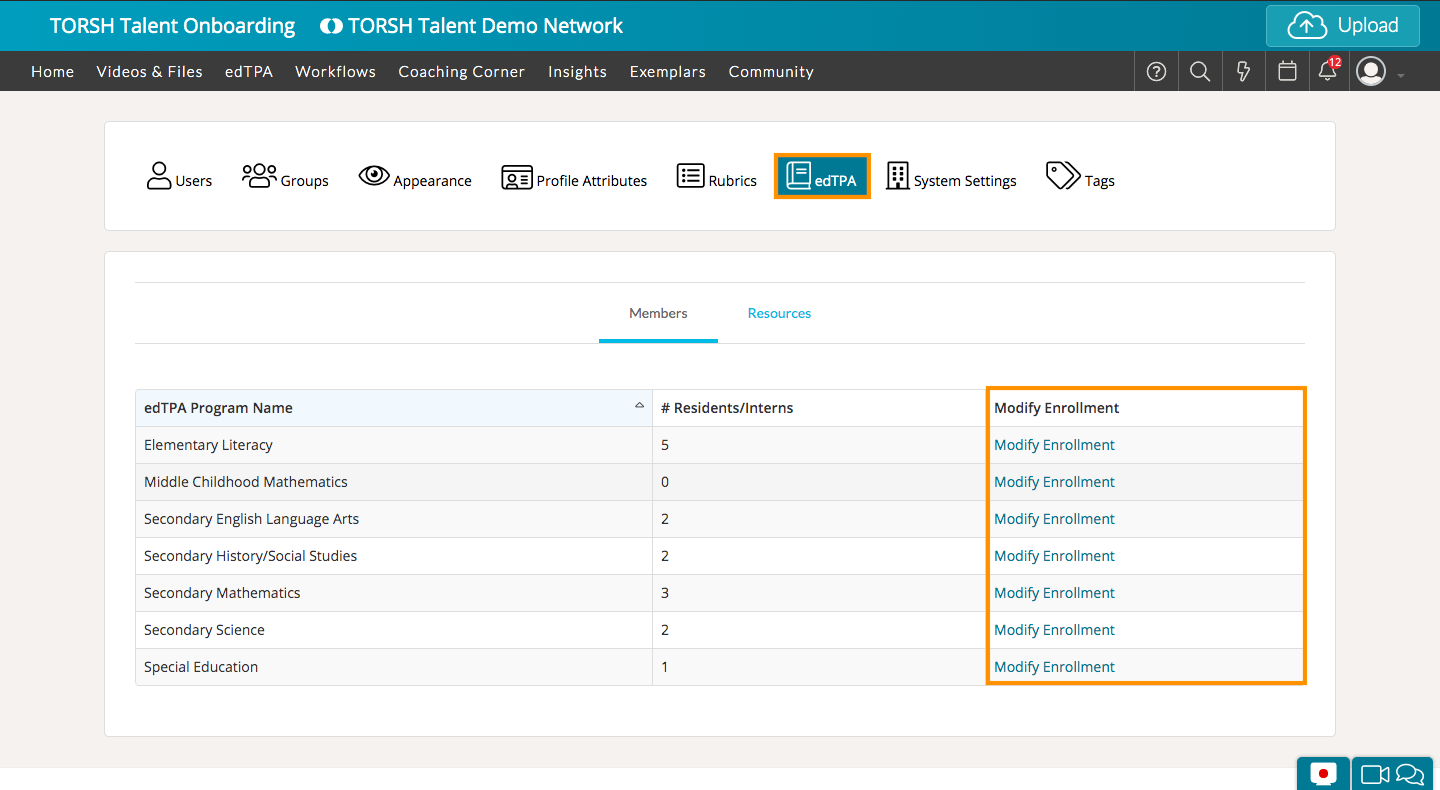The image size is (1440, 790).
Task: Select the Special Education program name
Action: point(201,667)
